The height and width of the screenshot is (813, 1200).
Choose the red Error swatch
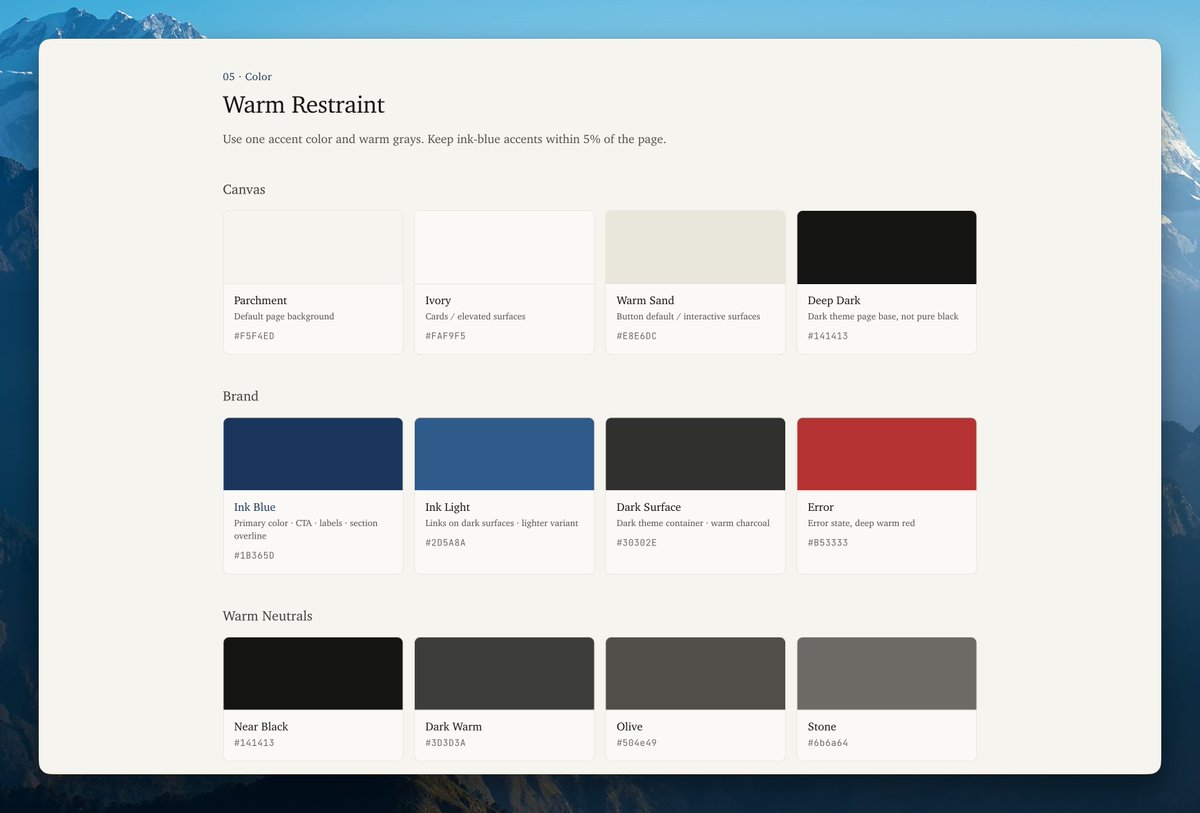pos(887,454)
